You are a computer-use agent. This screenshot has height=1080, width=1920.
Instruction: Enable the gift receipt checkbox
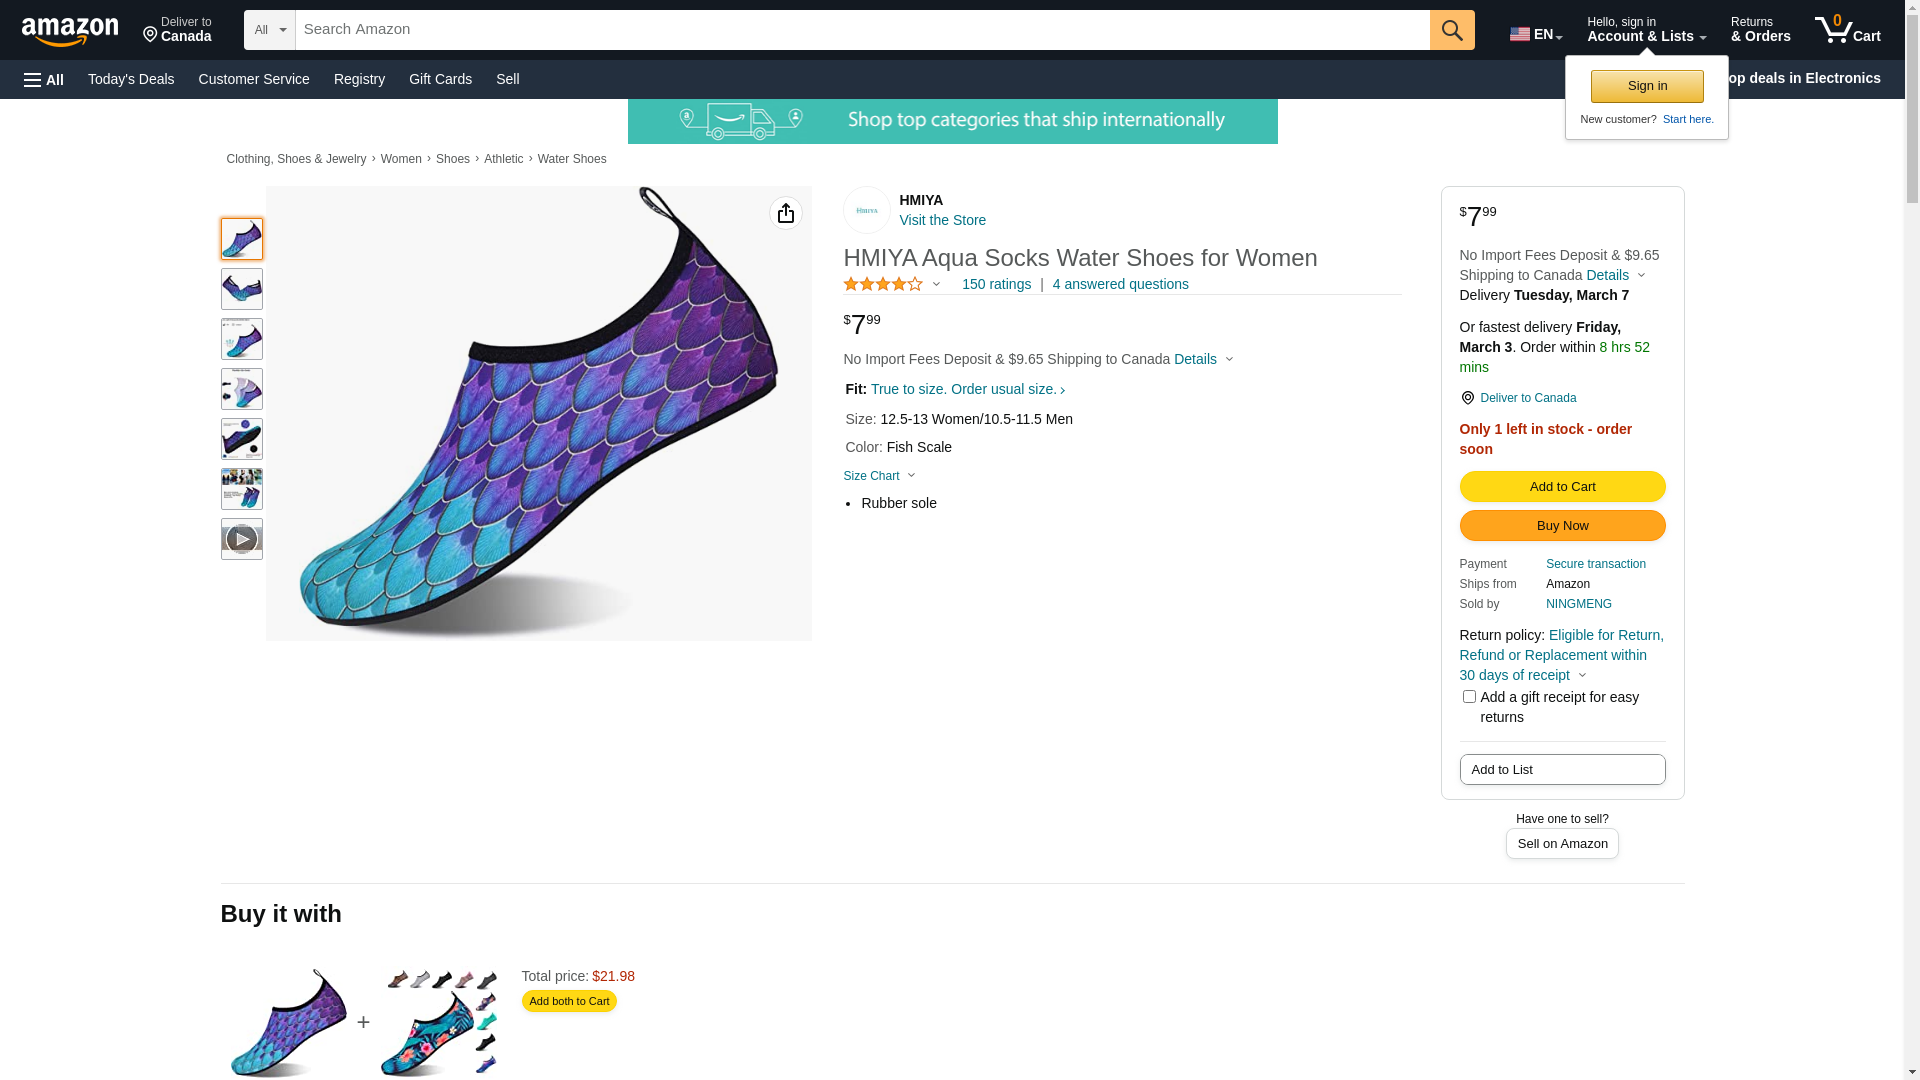pos(1469,697)
